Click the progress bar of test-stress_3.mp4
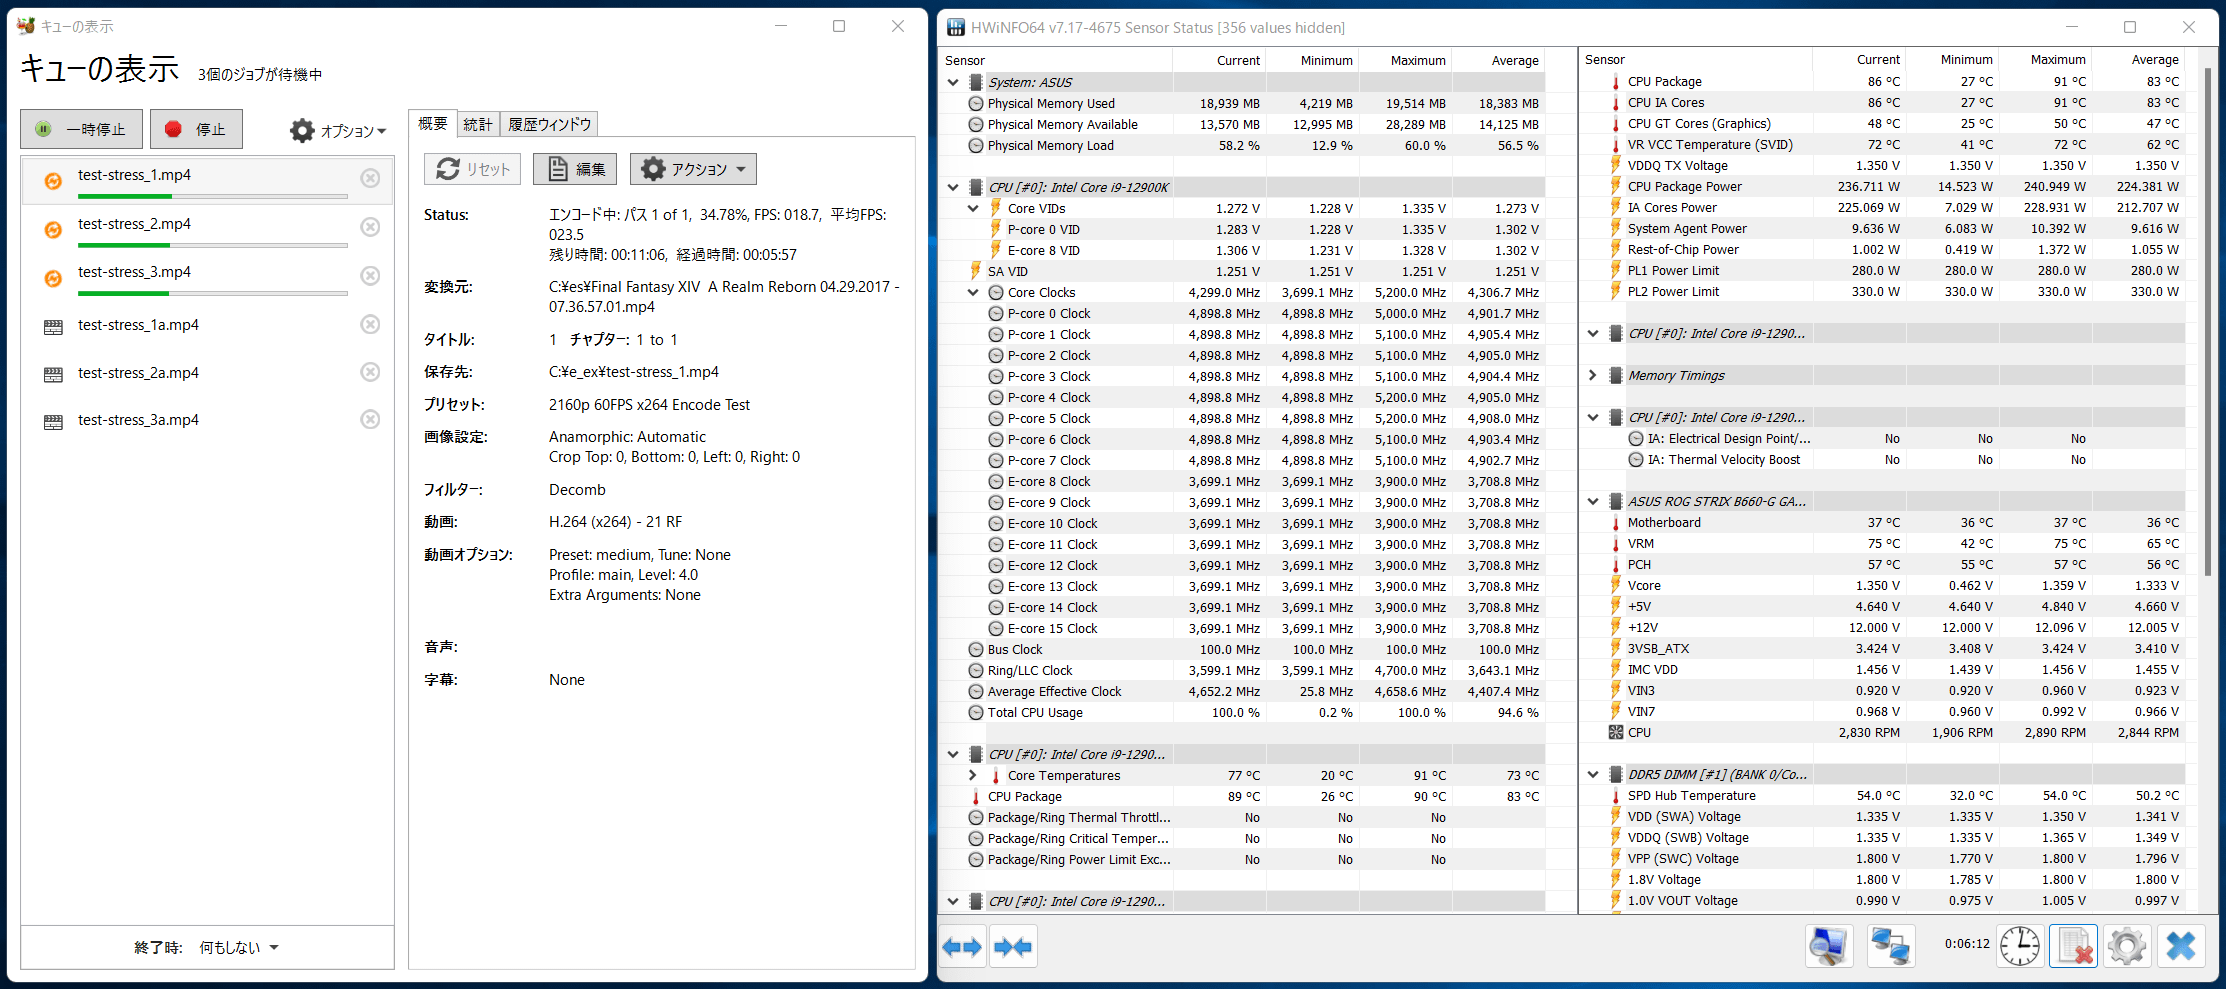Viewport: 2226px width, 989px height. [x=213, y=293]
